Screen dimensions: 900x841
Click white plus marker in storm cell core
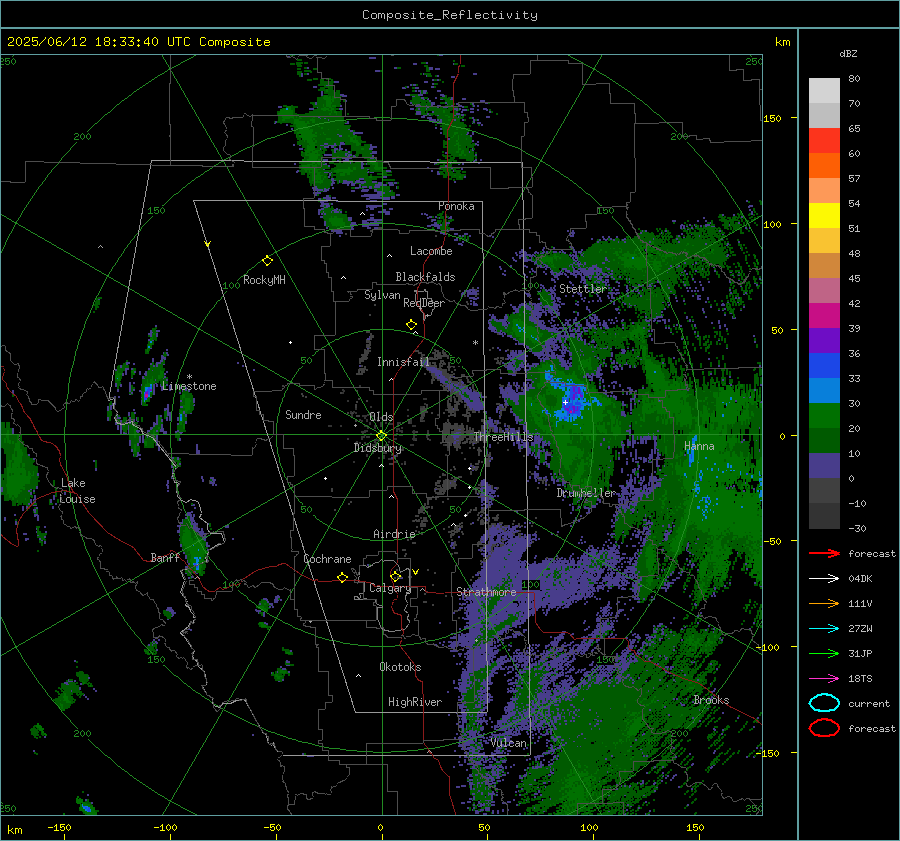[565, 402]
